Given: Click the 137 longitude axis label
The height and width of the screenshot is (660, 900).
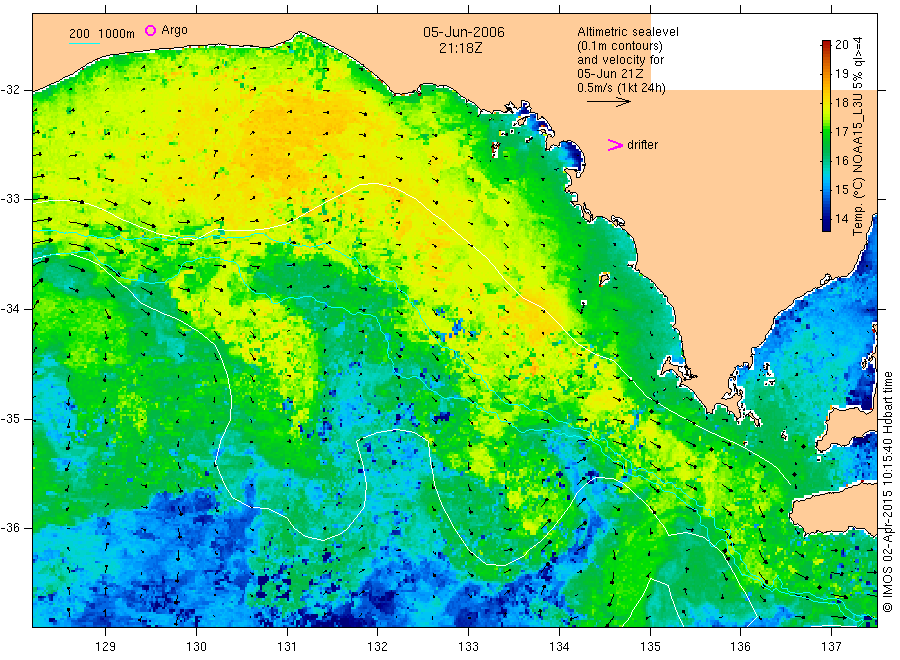Looking at the screenshot, I should (x=831, y=647).
